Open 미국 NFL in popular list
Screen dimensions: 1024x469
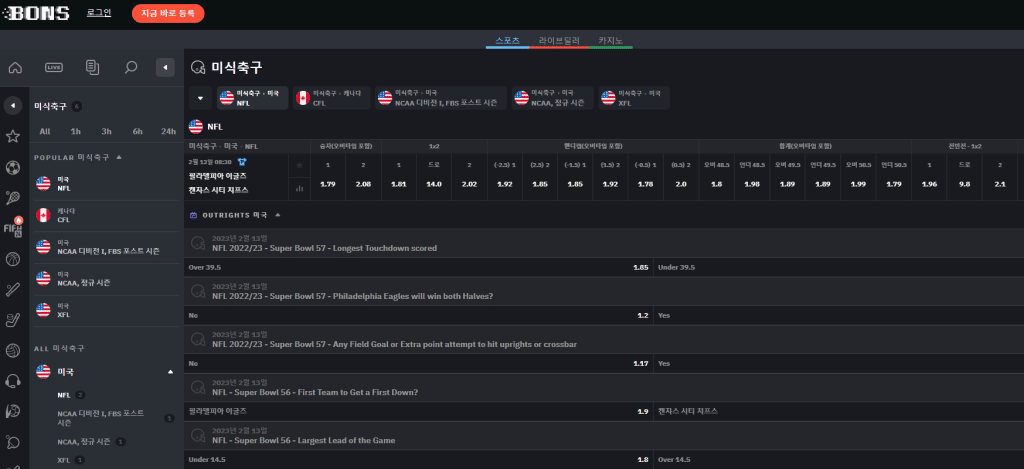(x=104, y=184)
